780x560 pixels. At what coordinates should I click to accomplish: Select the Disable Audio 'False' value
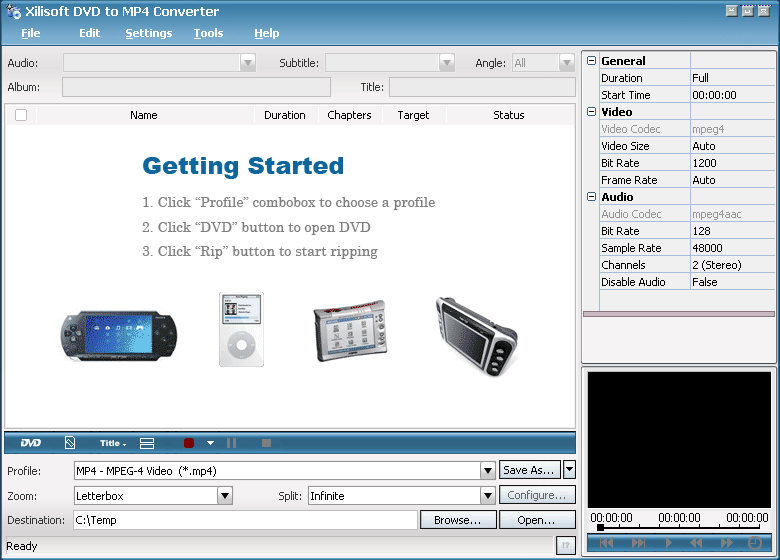click(x=732, y=282)
